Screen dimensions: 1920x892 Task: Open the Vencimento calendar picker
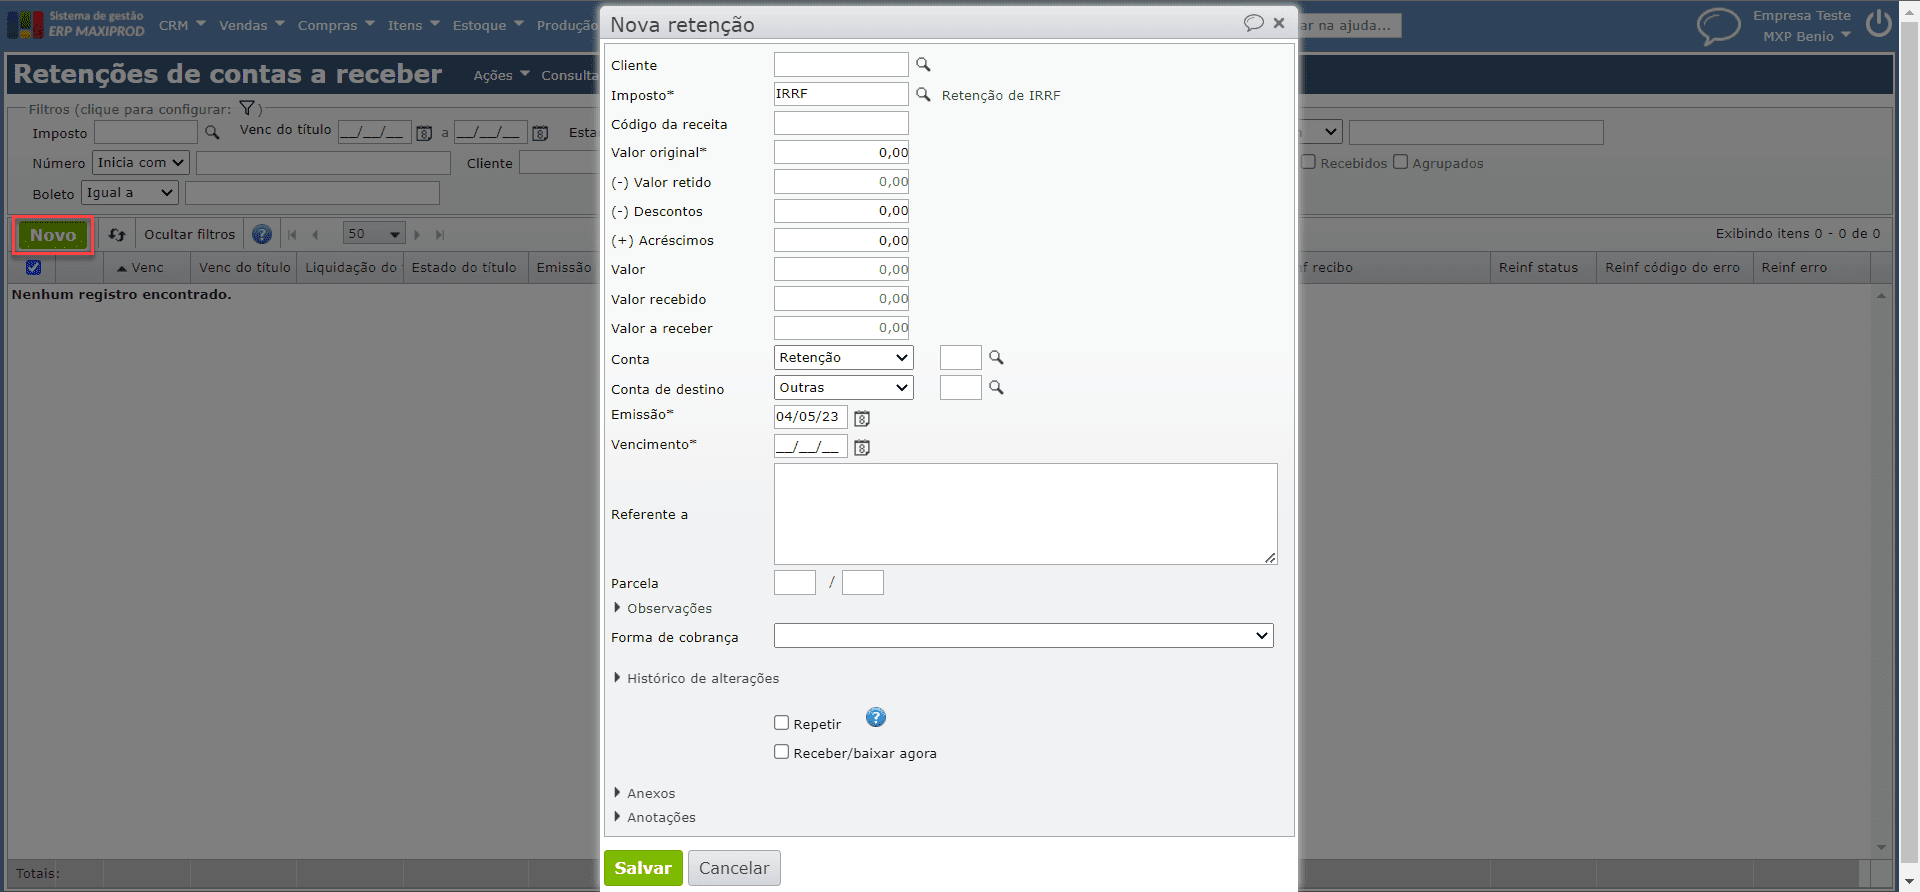pyautogui.click(x=862, y=448)
